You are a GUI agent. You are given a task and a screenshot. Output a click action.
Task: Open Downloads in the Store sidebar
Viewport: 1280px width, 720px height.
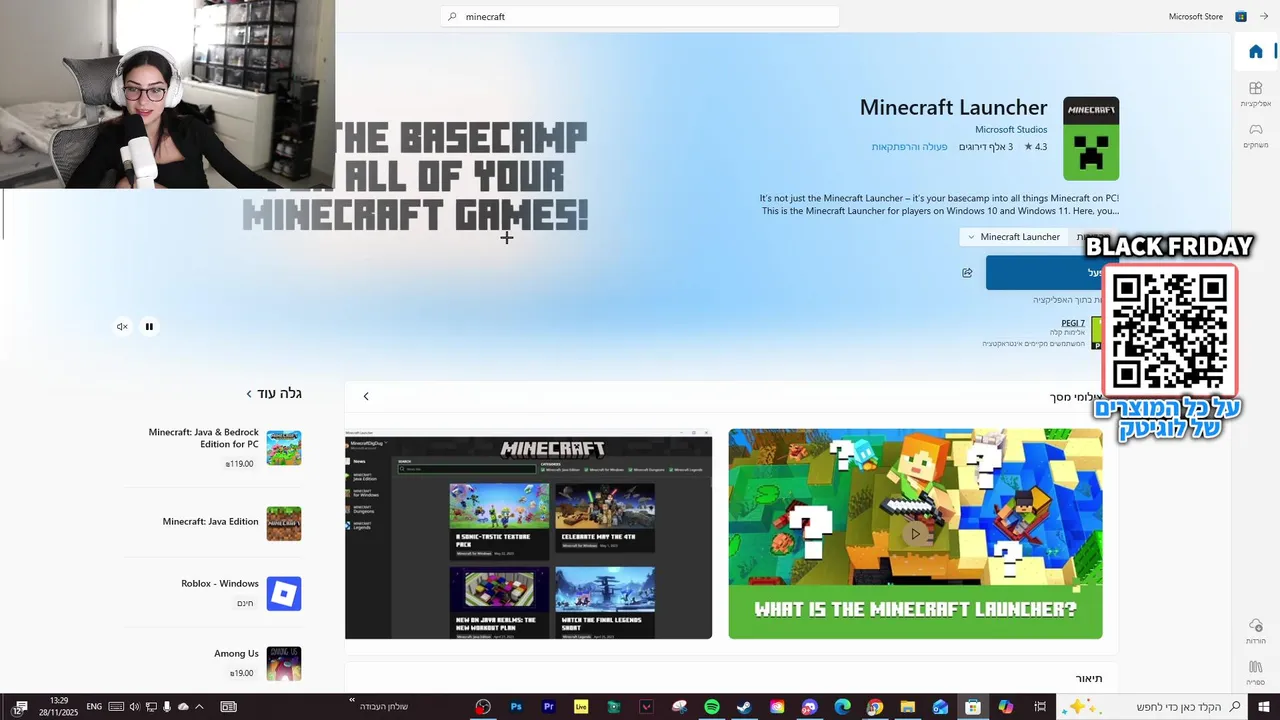[1256, 631]
